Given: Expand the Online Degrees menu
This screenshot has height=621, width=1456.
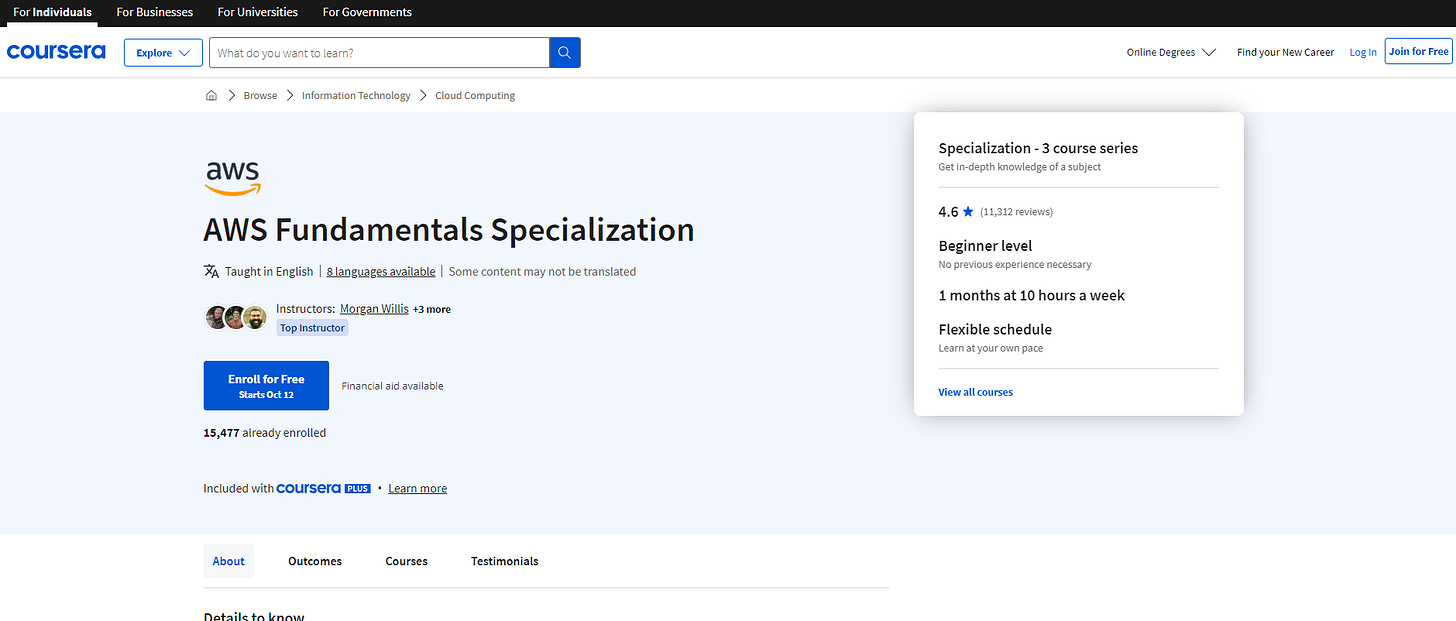Looking at the screenshot, I should pos(1171,52).
